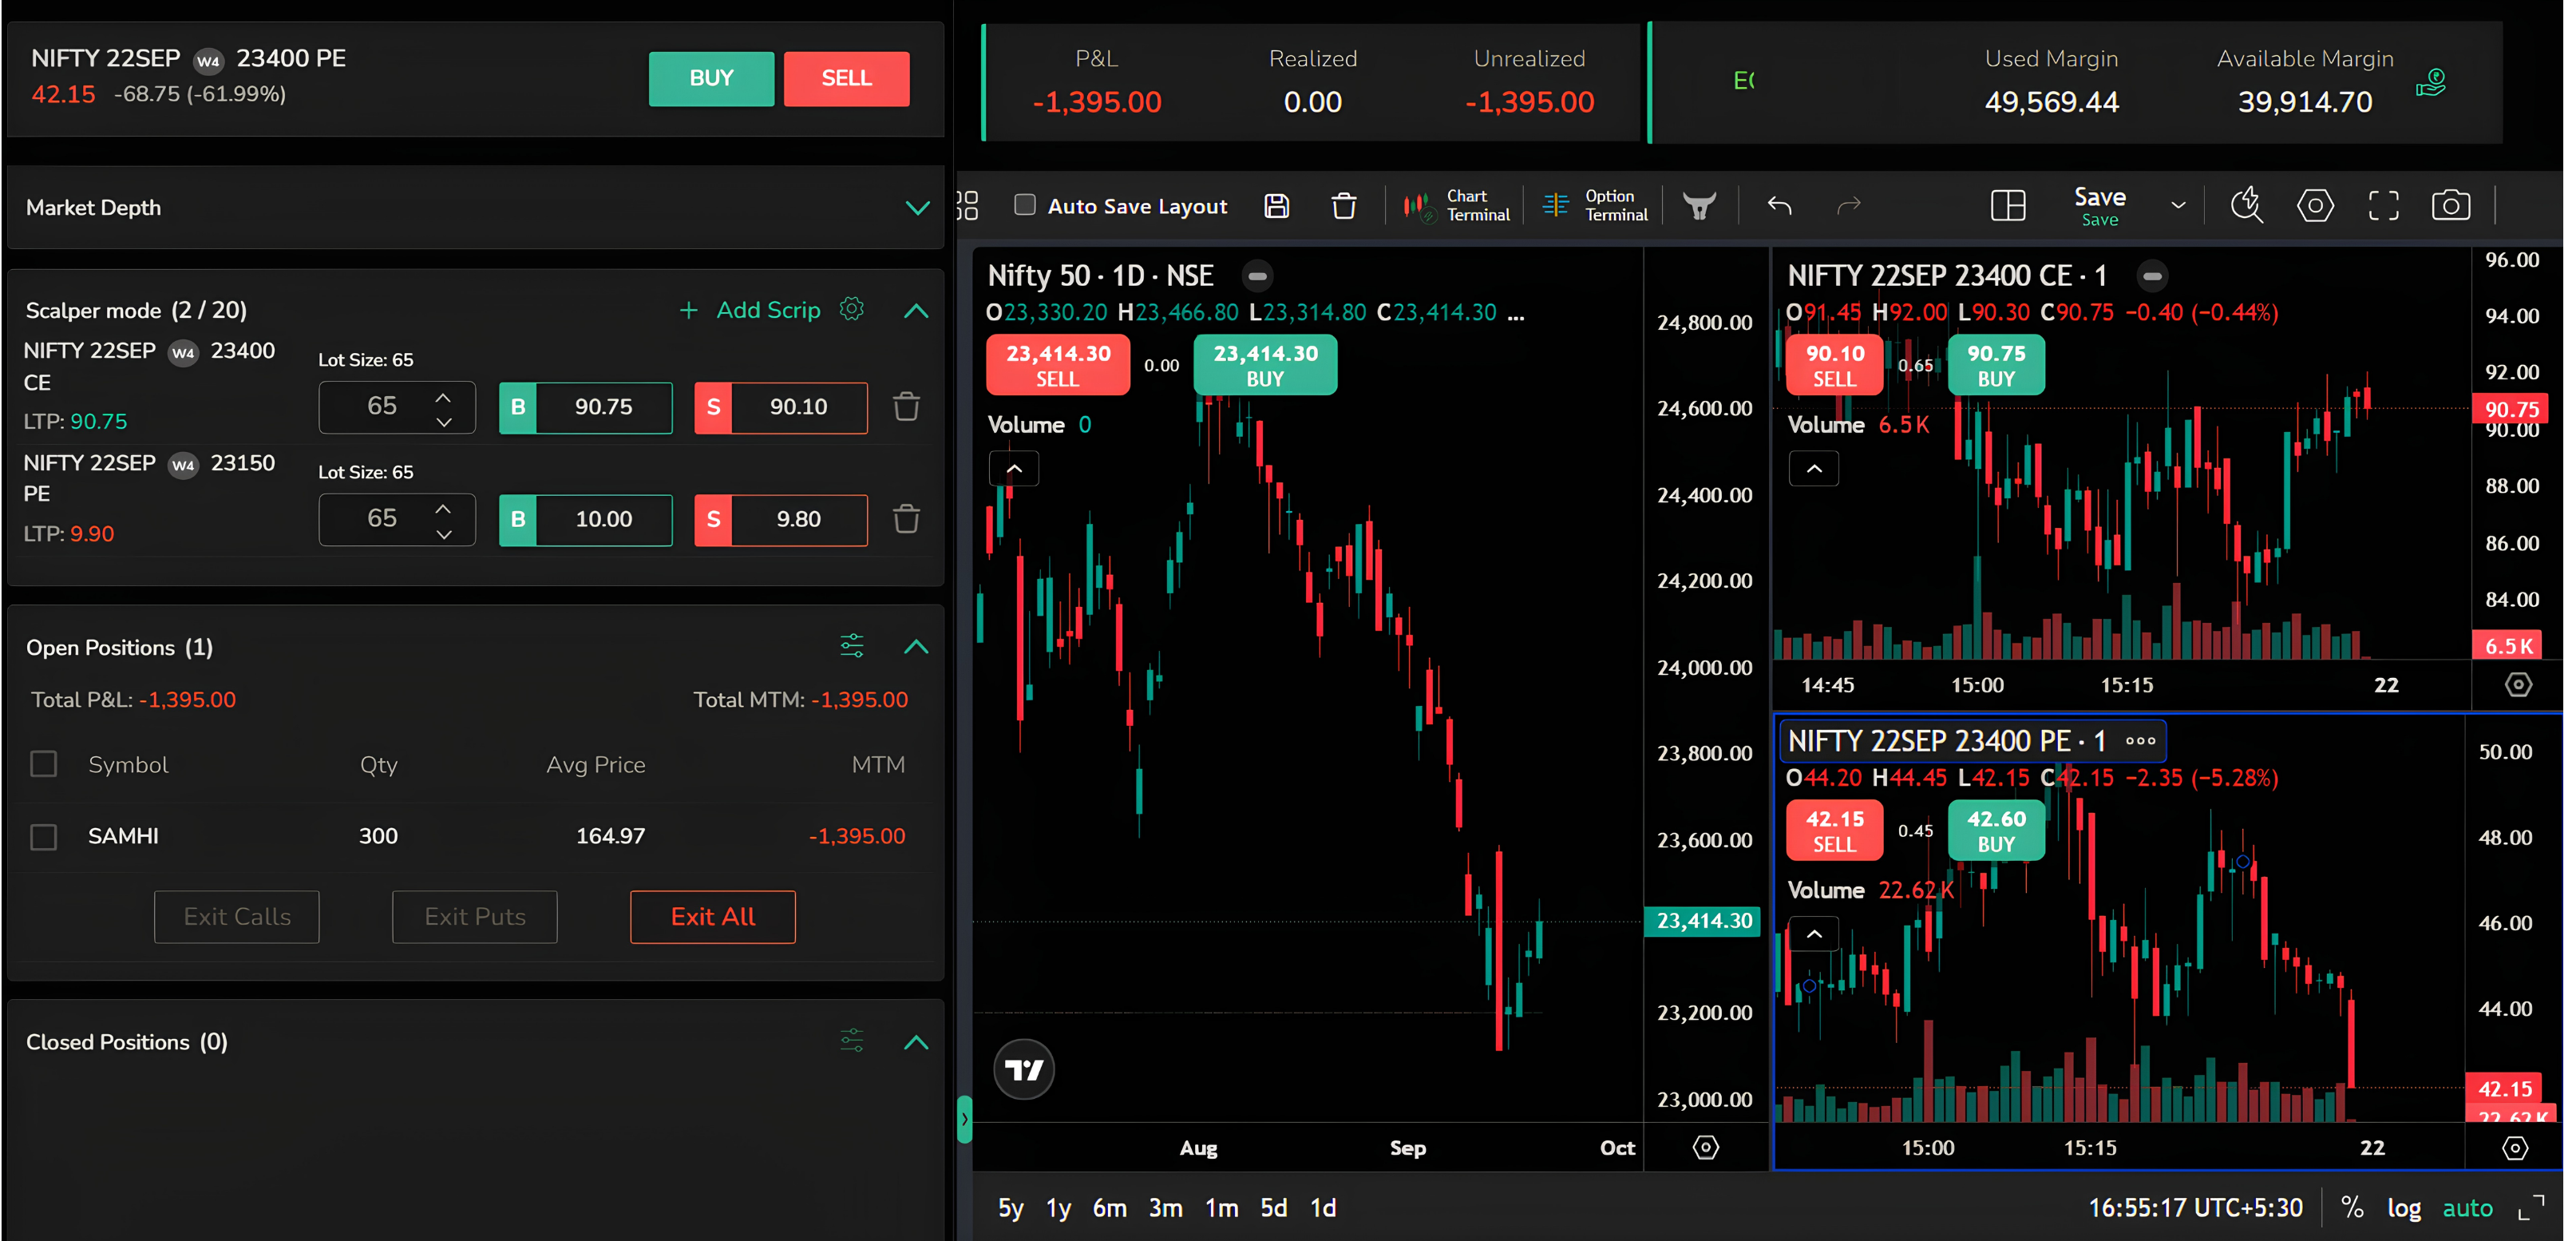Open the Chart Terminal

(1456, 206)
